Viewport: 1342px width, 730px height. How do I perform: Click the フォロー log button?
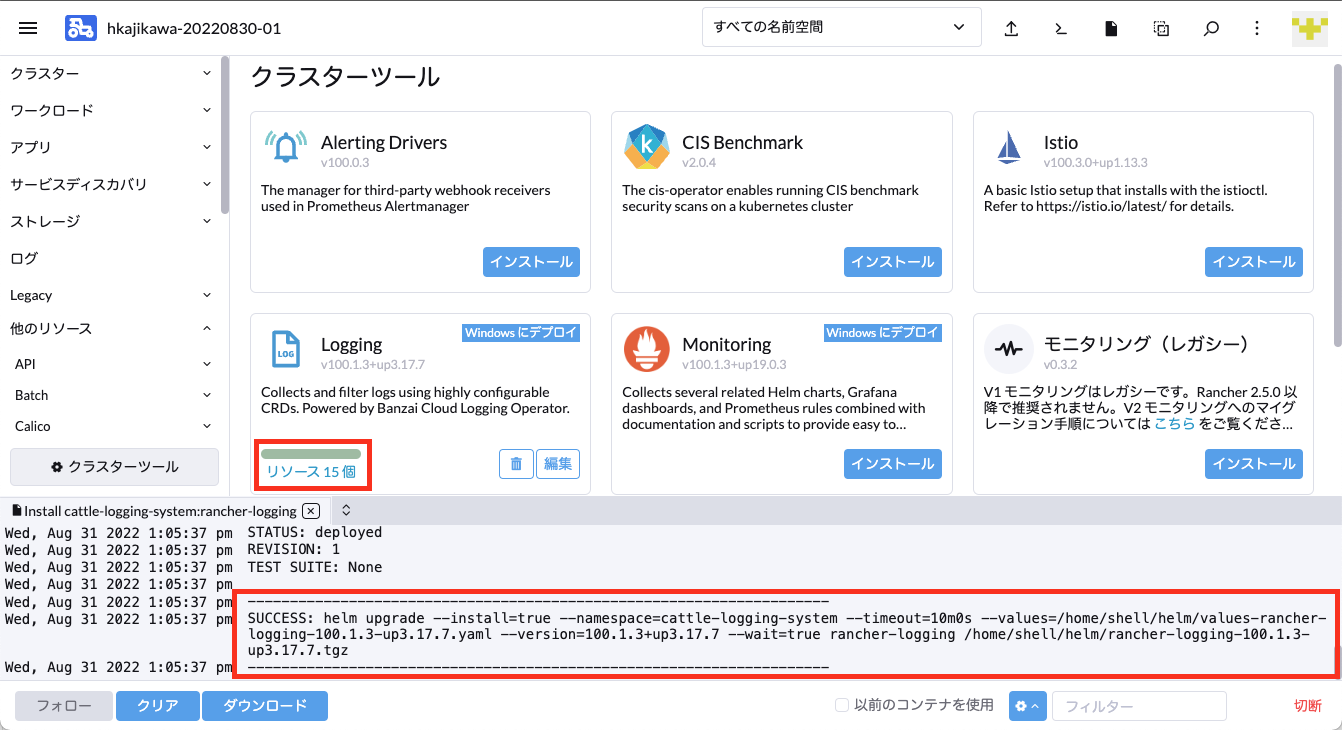point(64,706)
